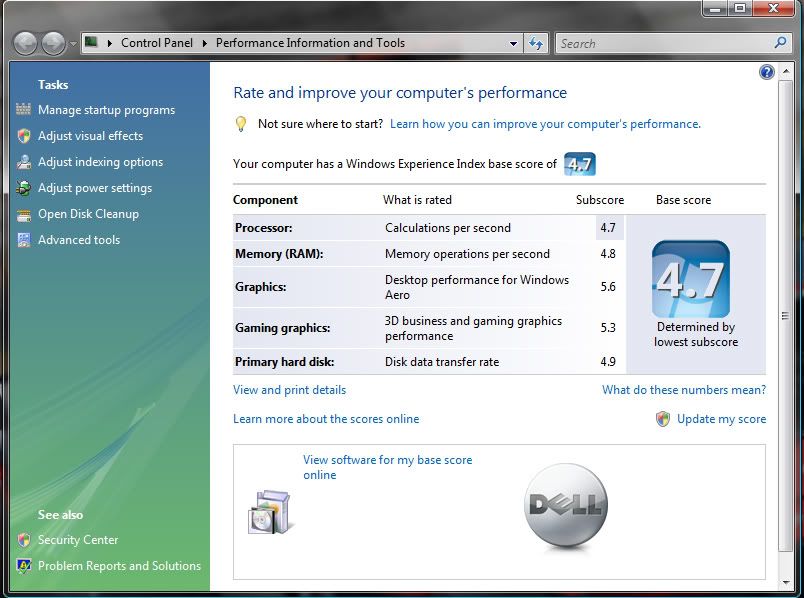The image size is (804, 598).
Task: Click the Memory subscore 4.8
Action: click(608, 254)
